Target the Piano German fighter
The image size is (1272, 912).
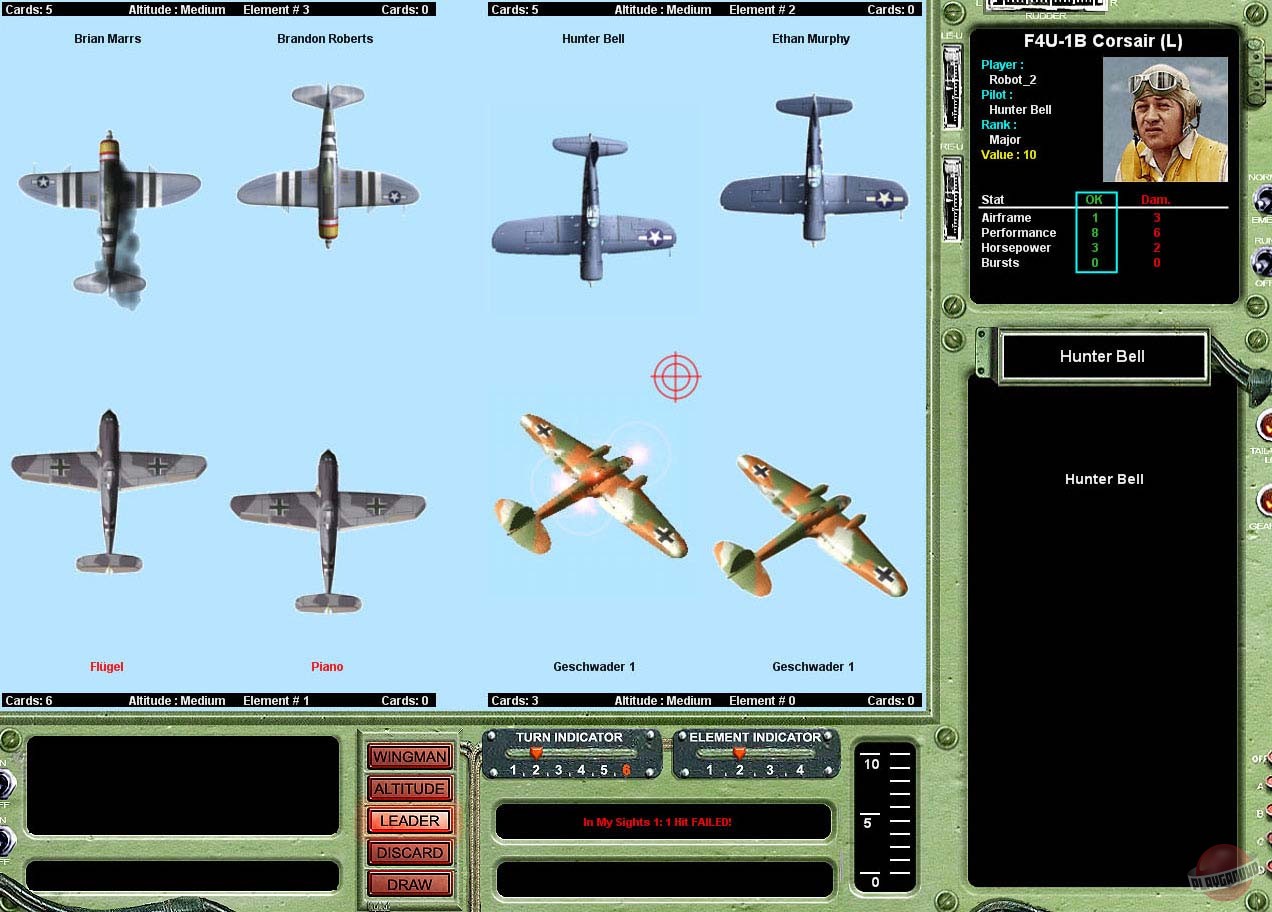click(327, 529)
